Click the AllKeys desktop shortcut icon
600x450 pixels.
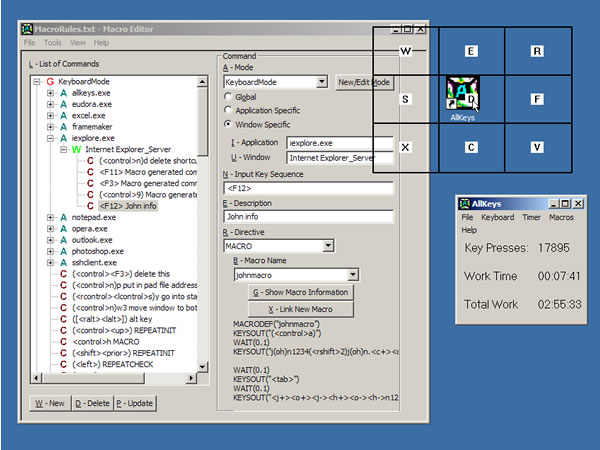click(463, 93)
